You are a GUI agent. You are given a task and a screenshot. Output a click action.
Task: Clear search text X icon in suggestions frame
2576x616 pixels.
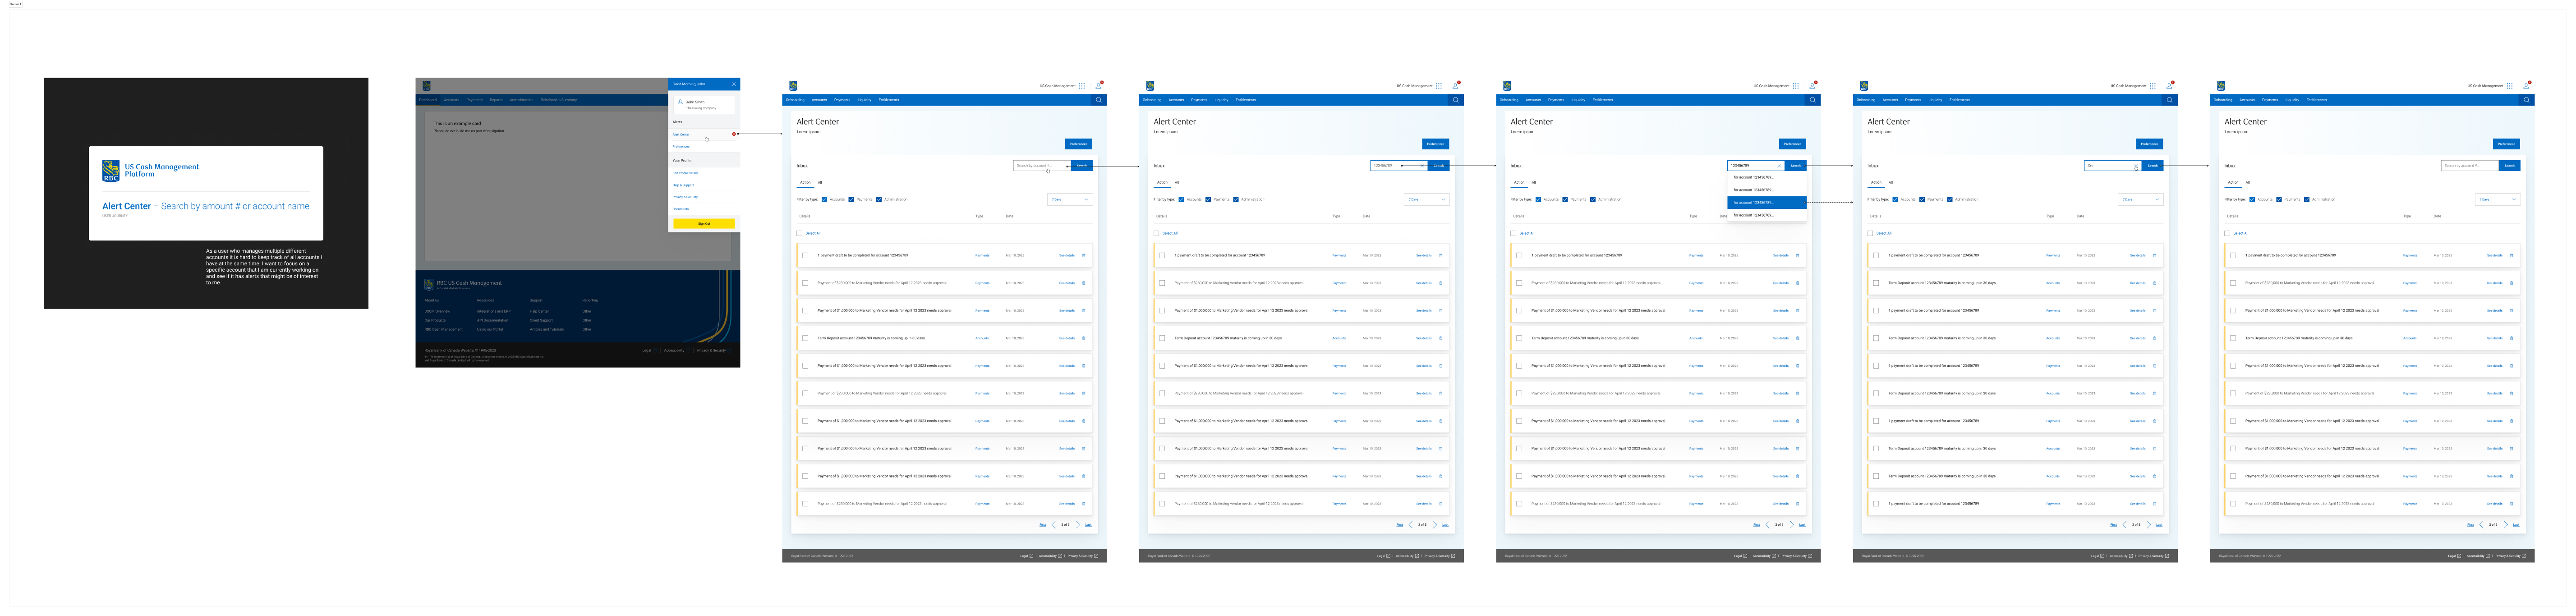(1779, 166)
